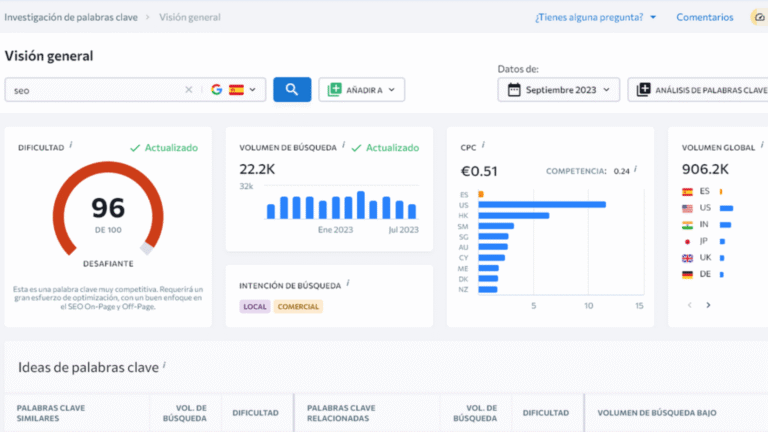Screen dimensions: 768x432
Task: Click the 22.2K search volume value
Action: click(x=257, y=169)
